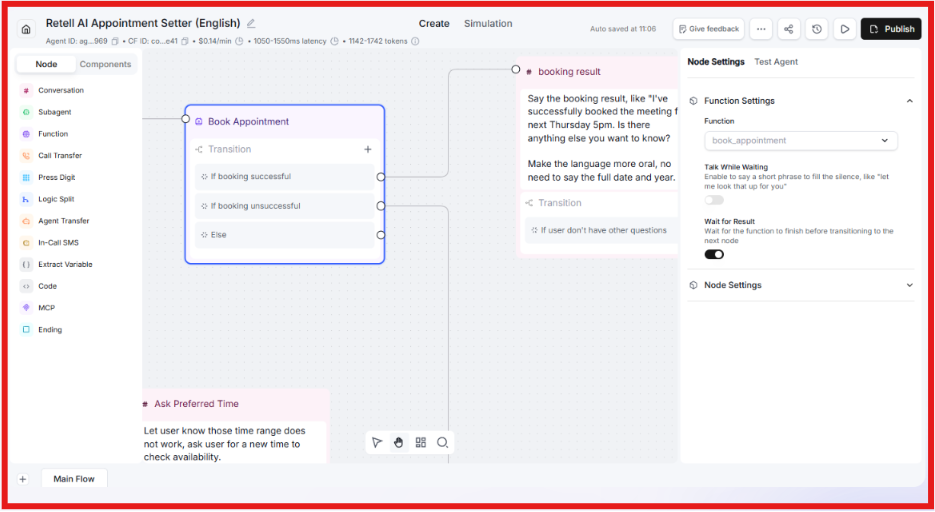The height and width of the screenshot is (512, 935).
Task: Edit agent name with pencil icon
Action: pyautogui.click(x=251, y=23)
